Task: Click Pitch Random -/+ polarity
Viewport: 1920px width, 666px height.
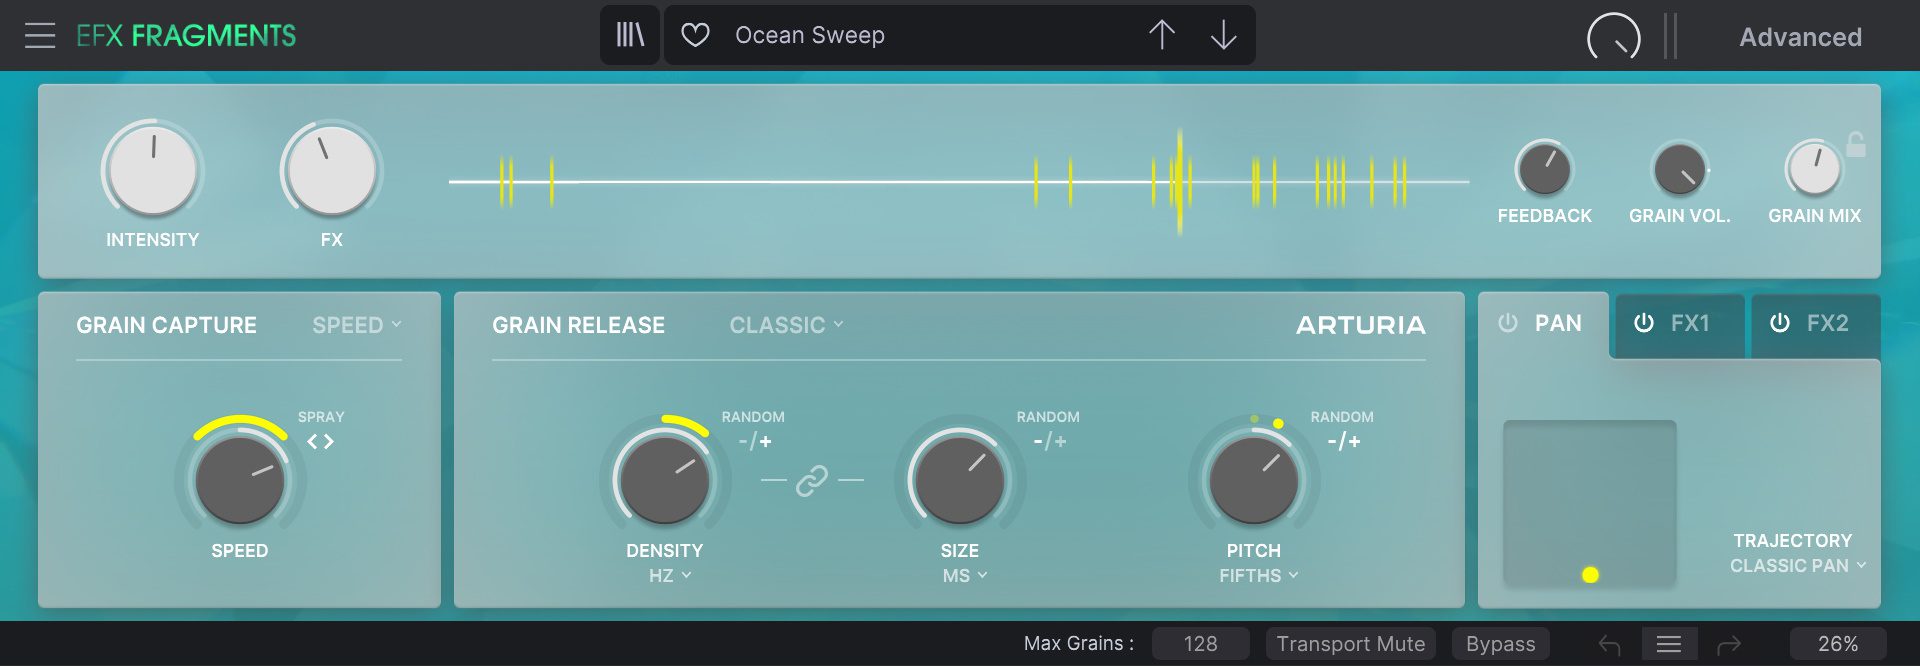Action: coord(1343,441)
